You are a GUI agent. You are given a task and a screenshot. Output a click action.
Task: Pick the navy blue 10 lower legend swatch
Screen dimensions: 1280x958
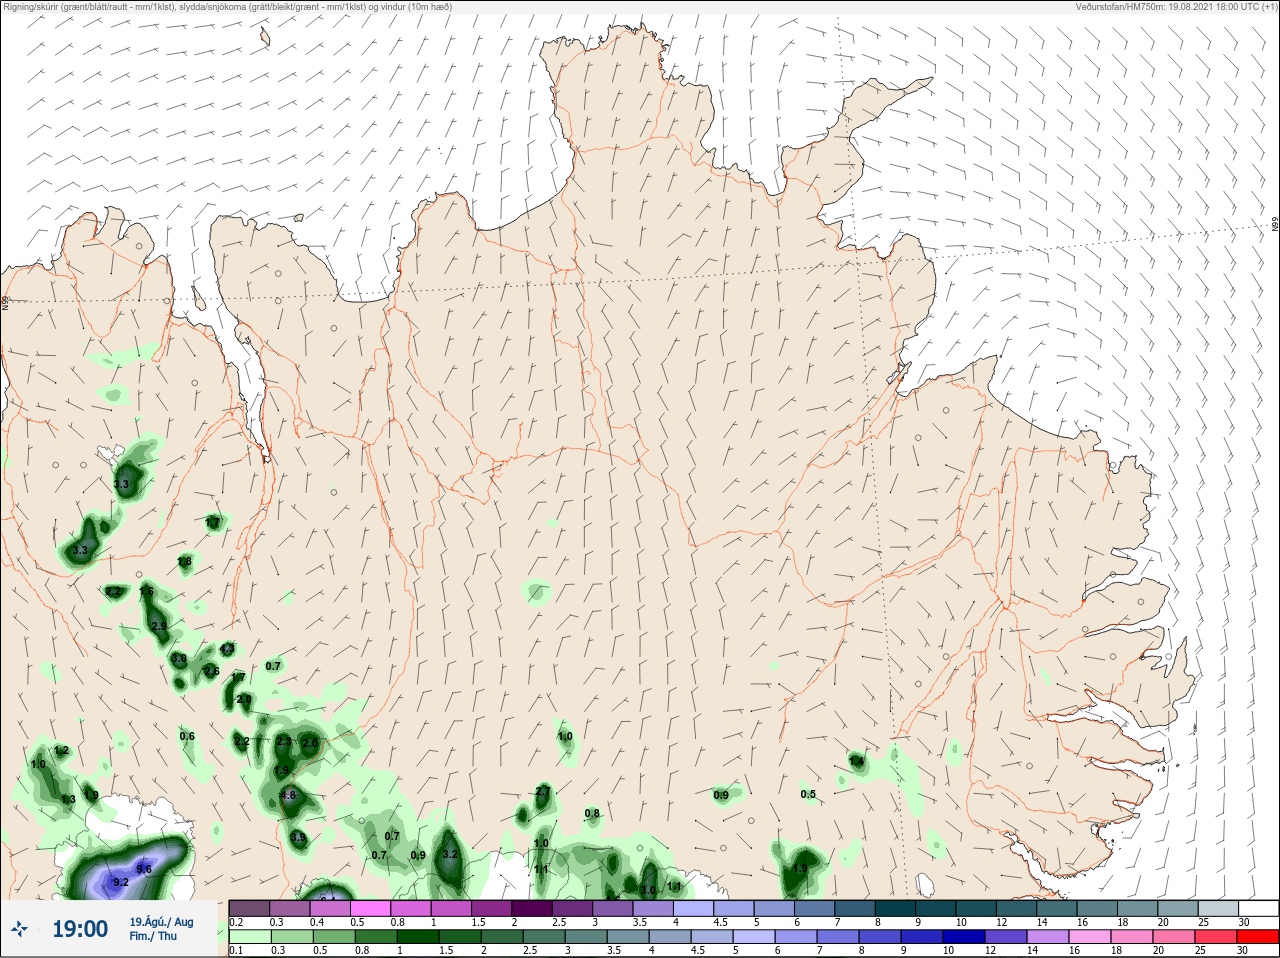point(964,936)
